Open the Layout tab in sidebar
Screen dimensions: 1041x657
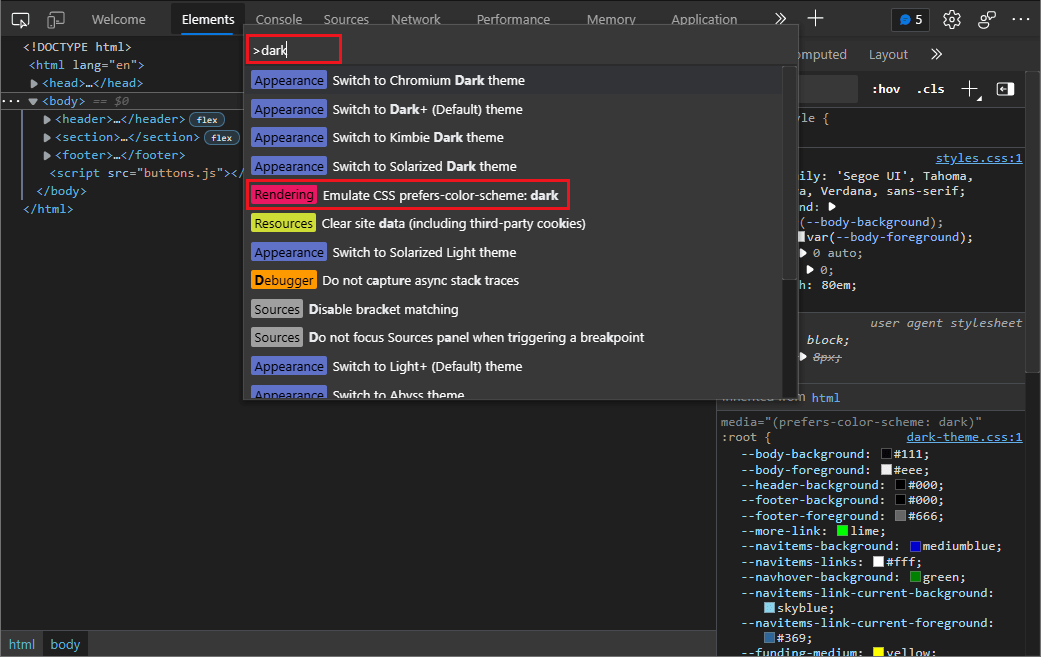pos(888,54)
